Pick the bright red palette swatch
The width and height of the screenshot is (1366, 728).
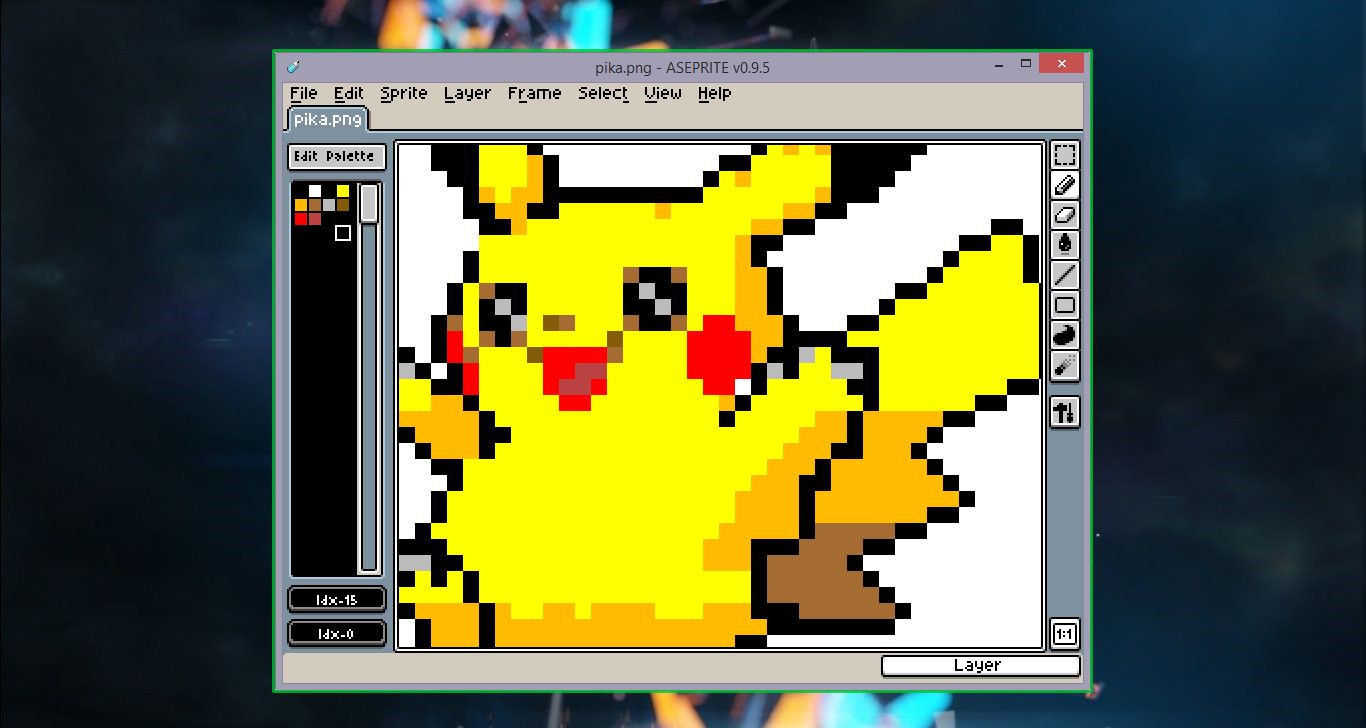(x=301, y=219)
